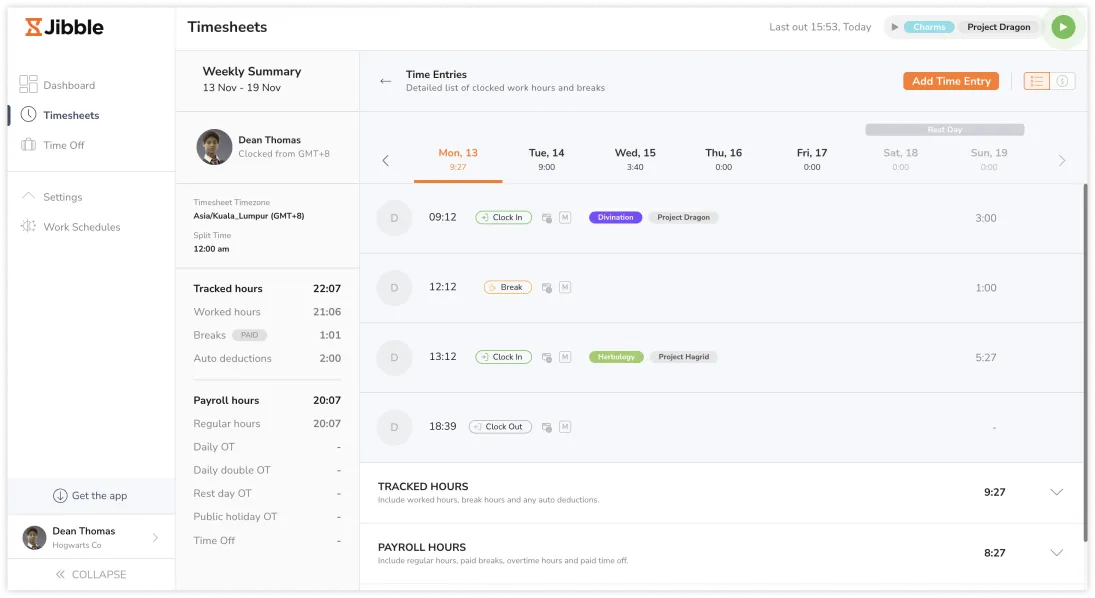1095x598 pixels.
Task: Collapse the sidebar with COLLAPSE
Action: coord(90,574)
